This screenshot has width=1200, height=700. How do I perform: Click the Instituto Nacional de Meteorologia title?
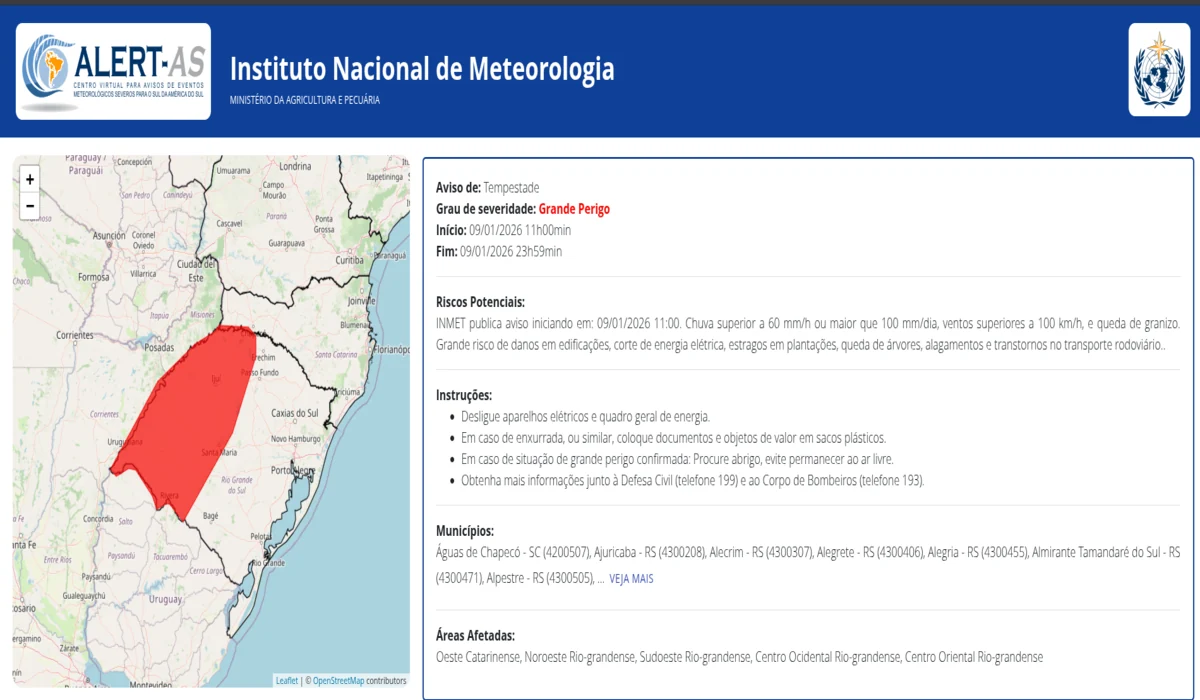[422, 69]
